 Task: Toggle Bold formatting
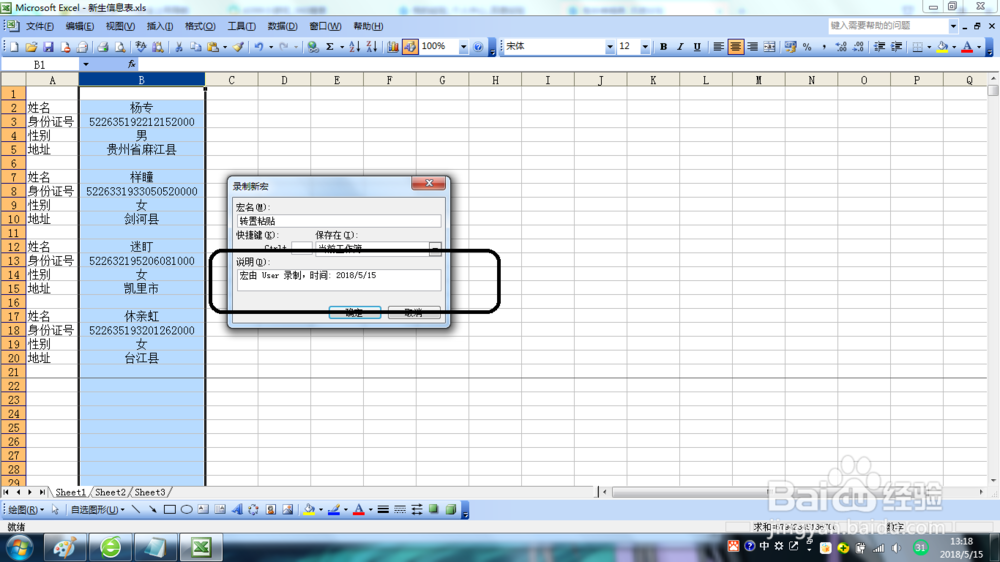663,47
